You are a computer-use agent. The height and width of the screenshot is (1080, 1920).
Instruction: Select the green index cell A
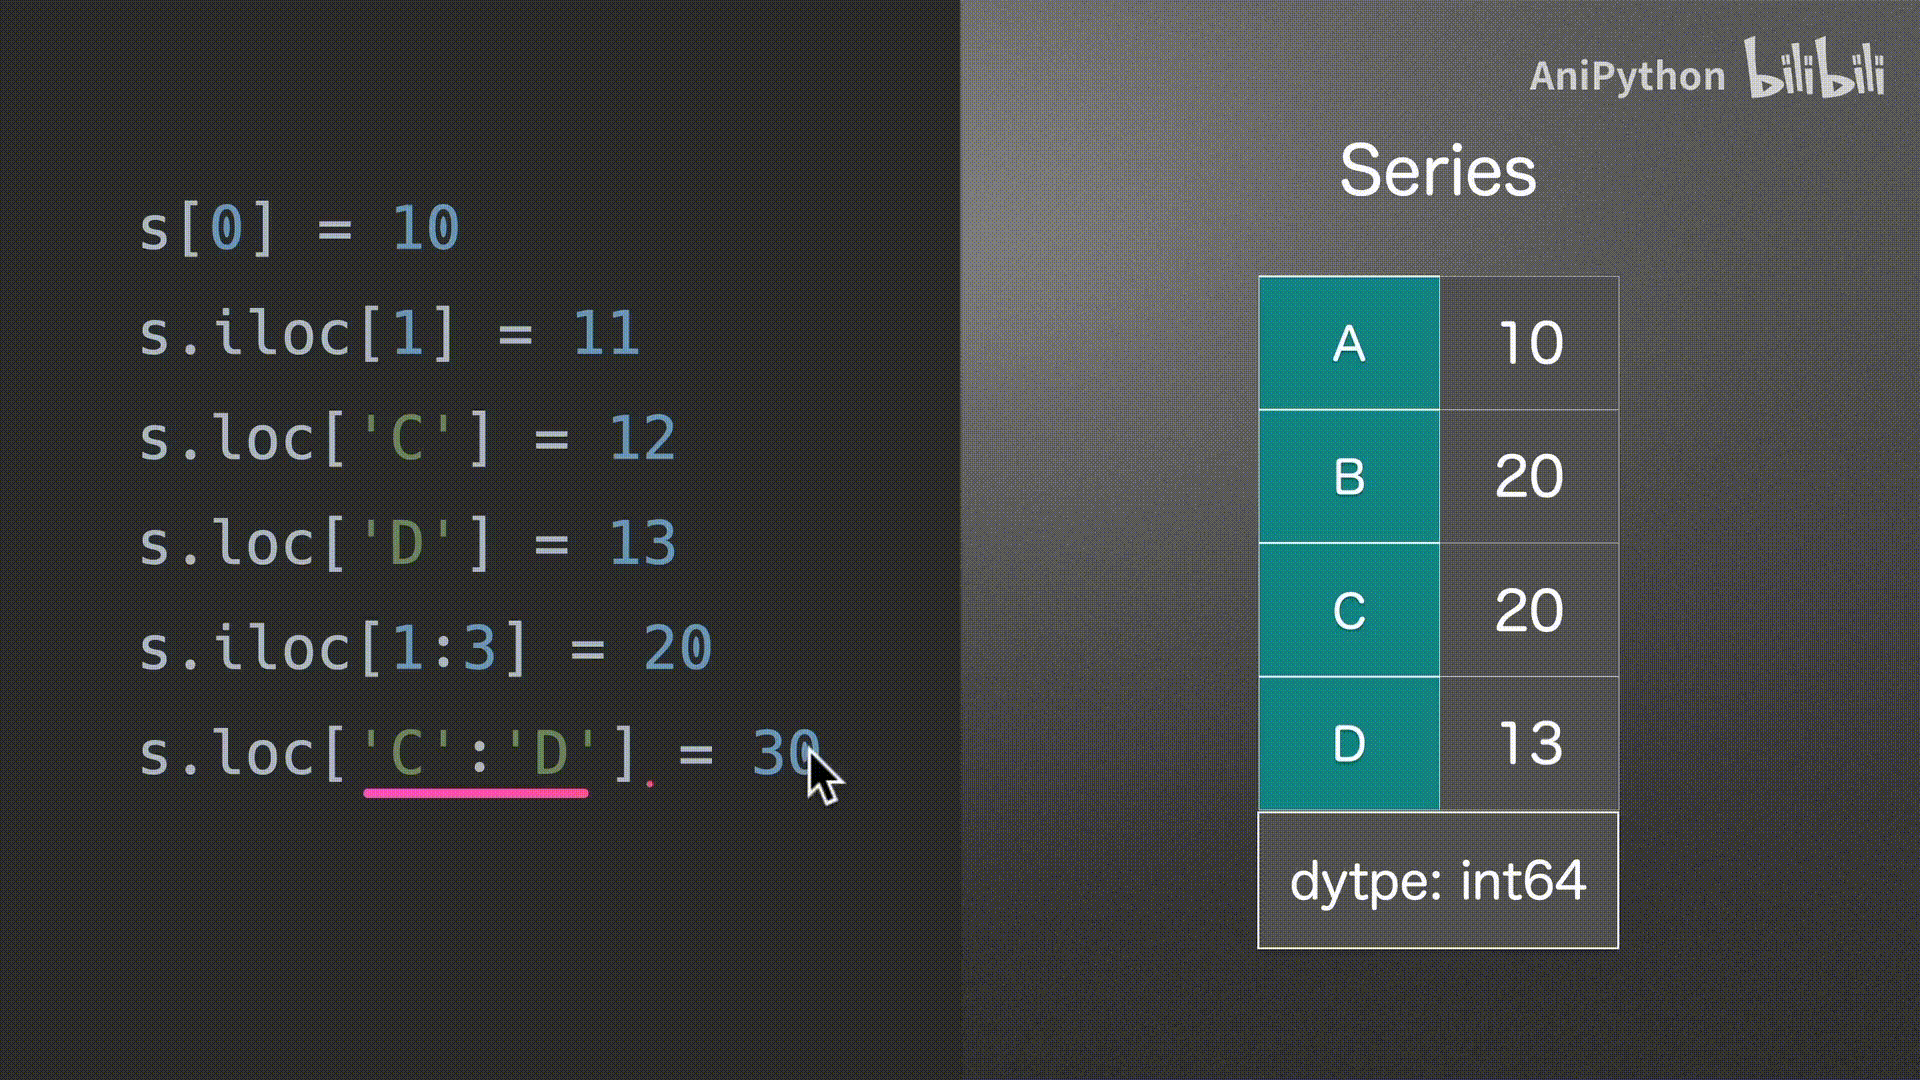point(1349,344)
